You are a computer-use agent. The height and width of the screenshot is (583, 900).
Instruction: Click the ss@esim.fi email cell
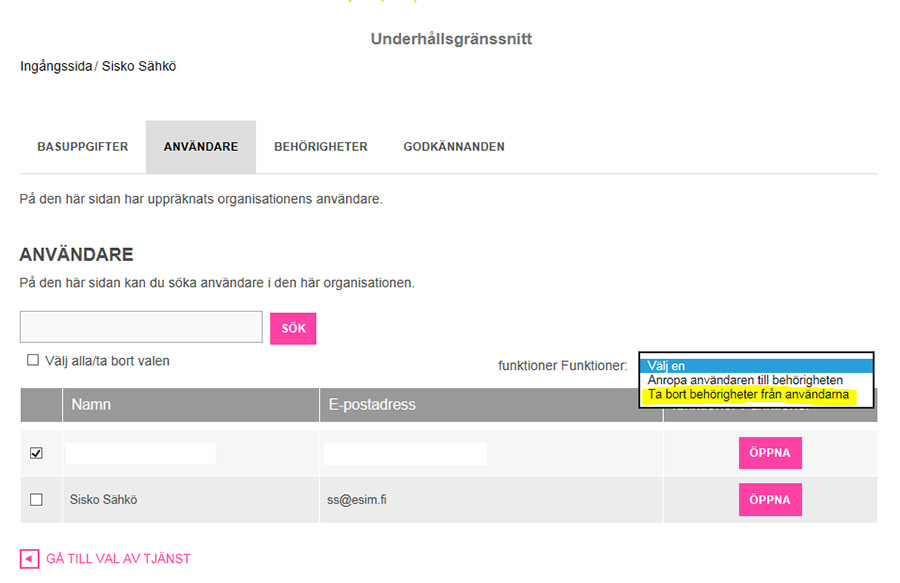click(356, 500)
